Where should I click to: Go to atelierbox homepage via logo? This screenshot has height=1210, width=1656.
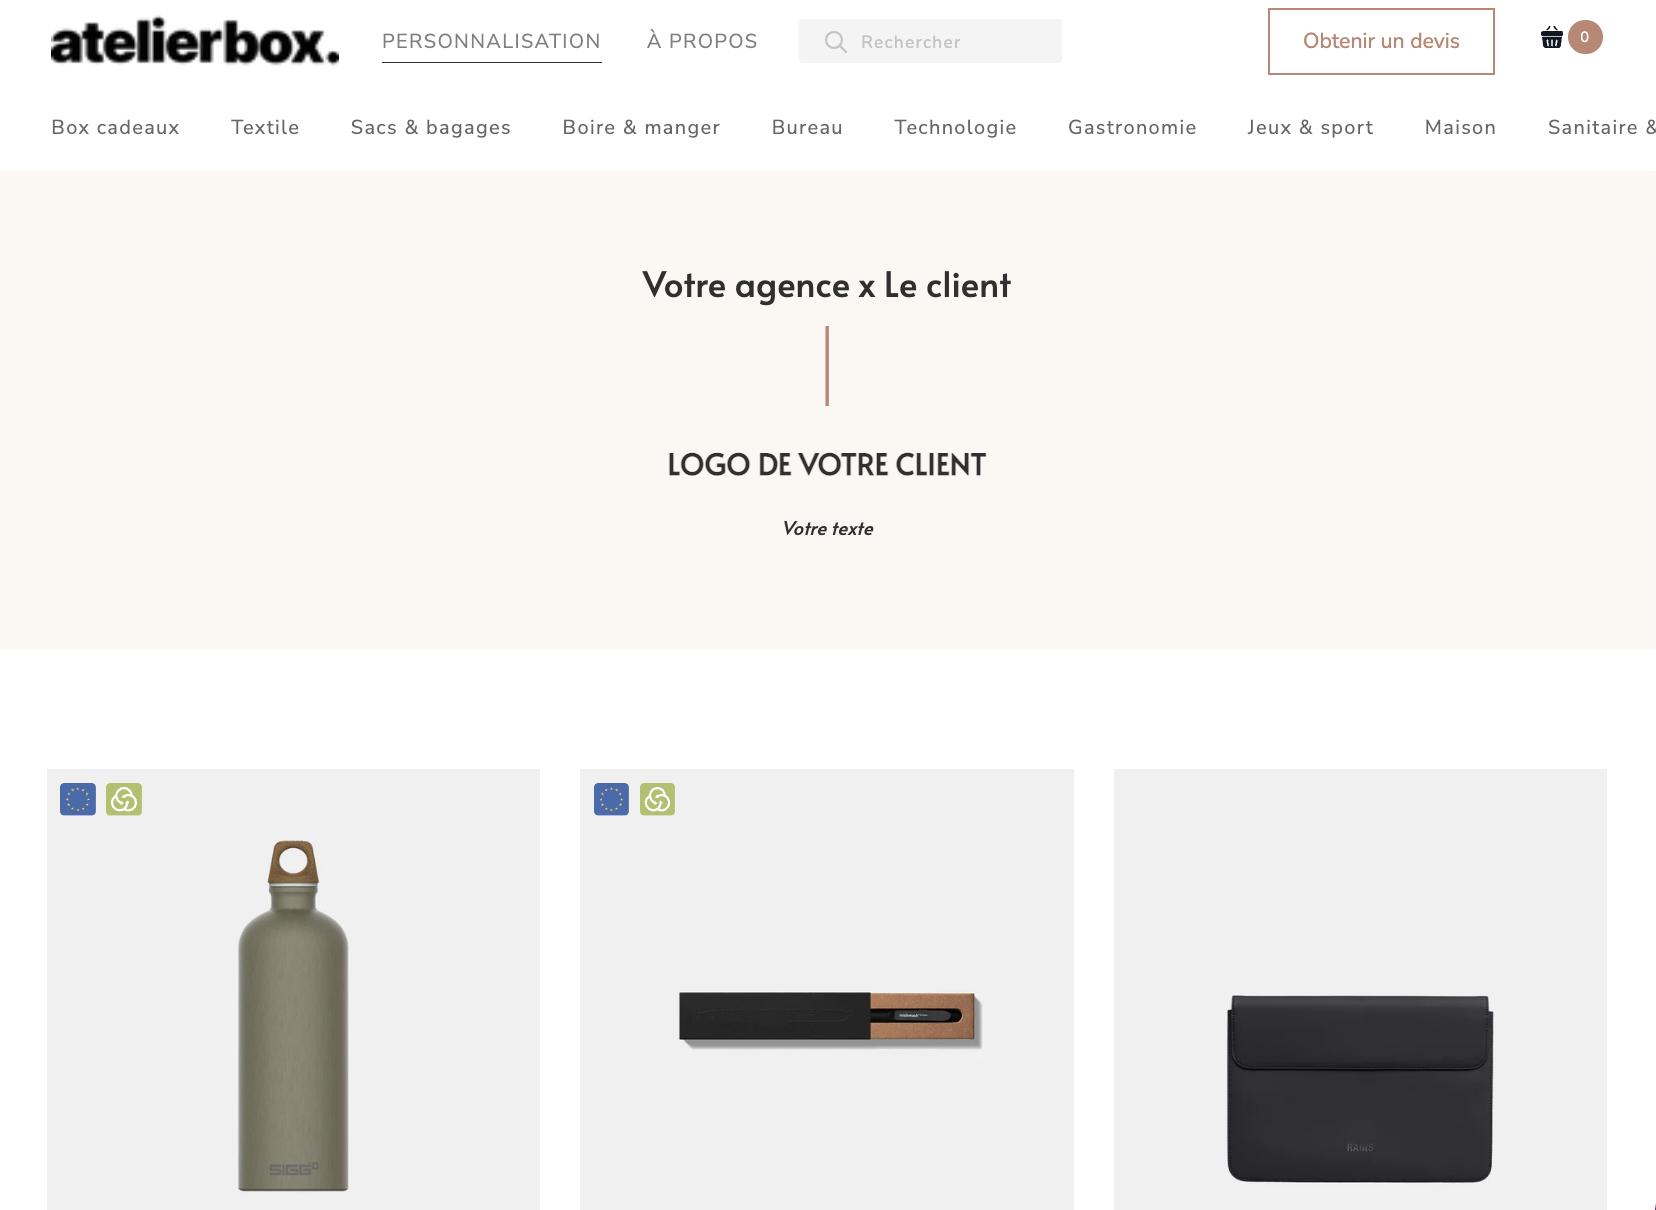[x=195, y=42]
